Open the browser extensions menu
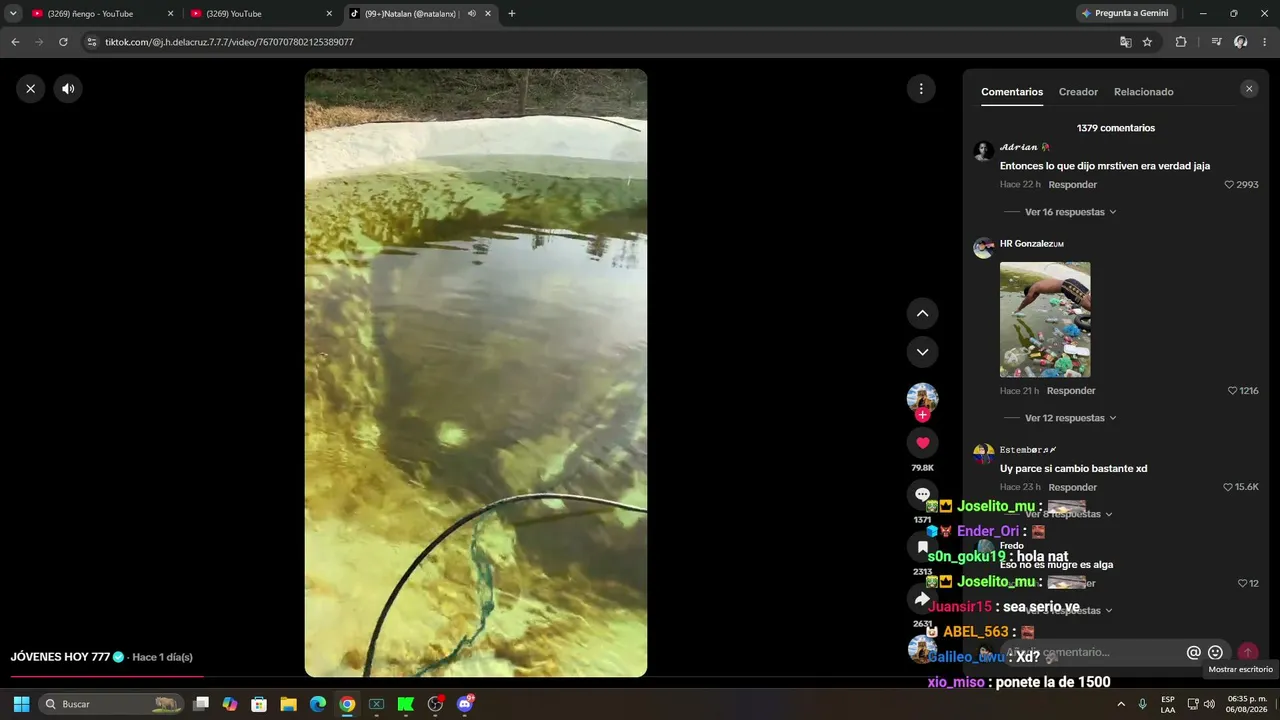1280x720 pixels. tap(1181, 42)
